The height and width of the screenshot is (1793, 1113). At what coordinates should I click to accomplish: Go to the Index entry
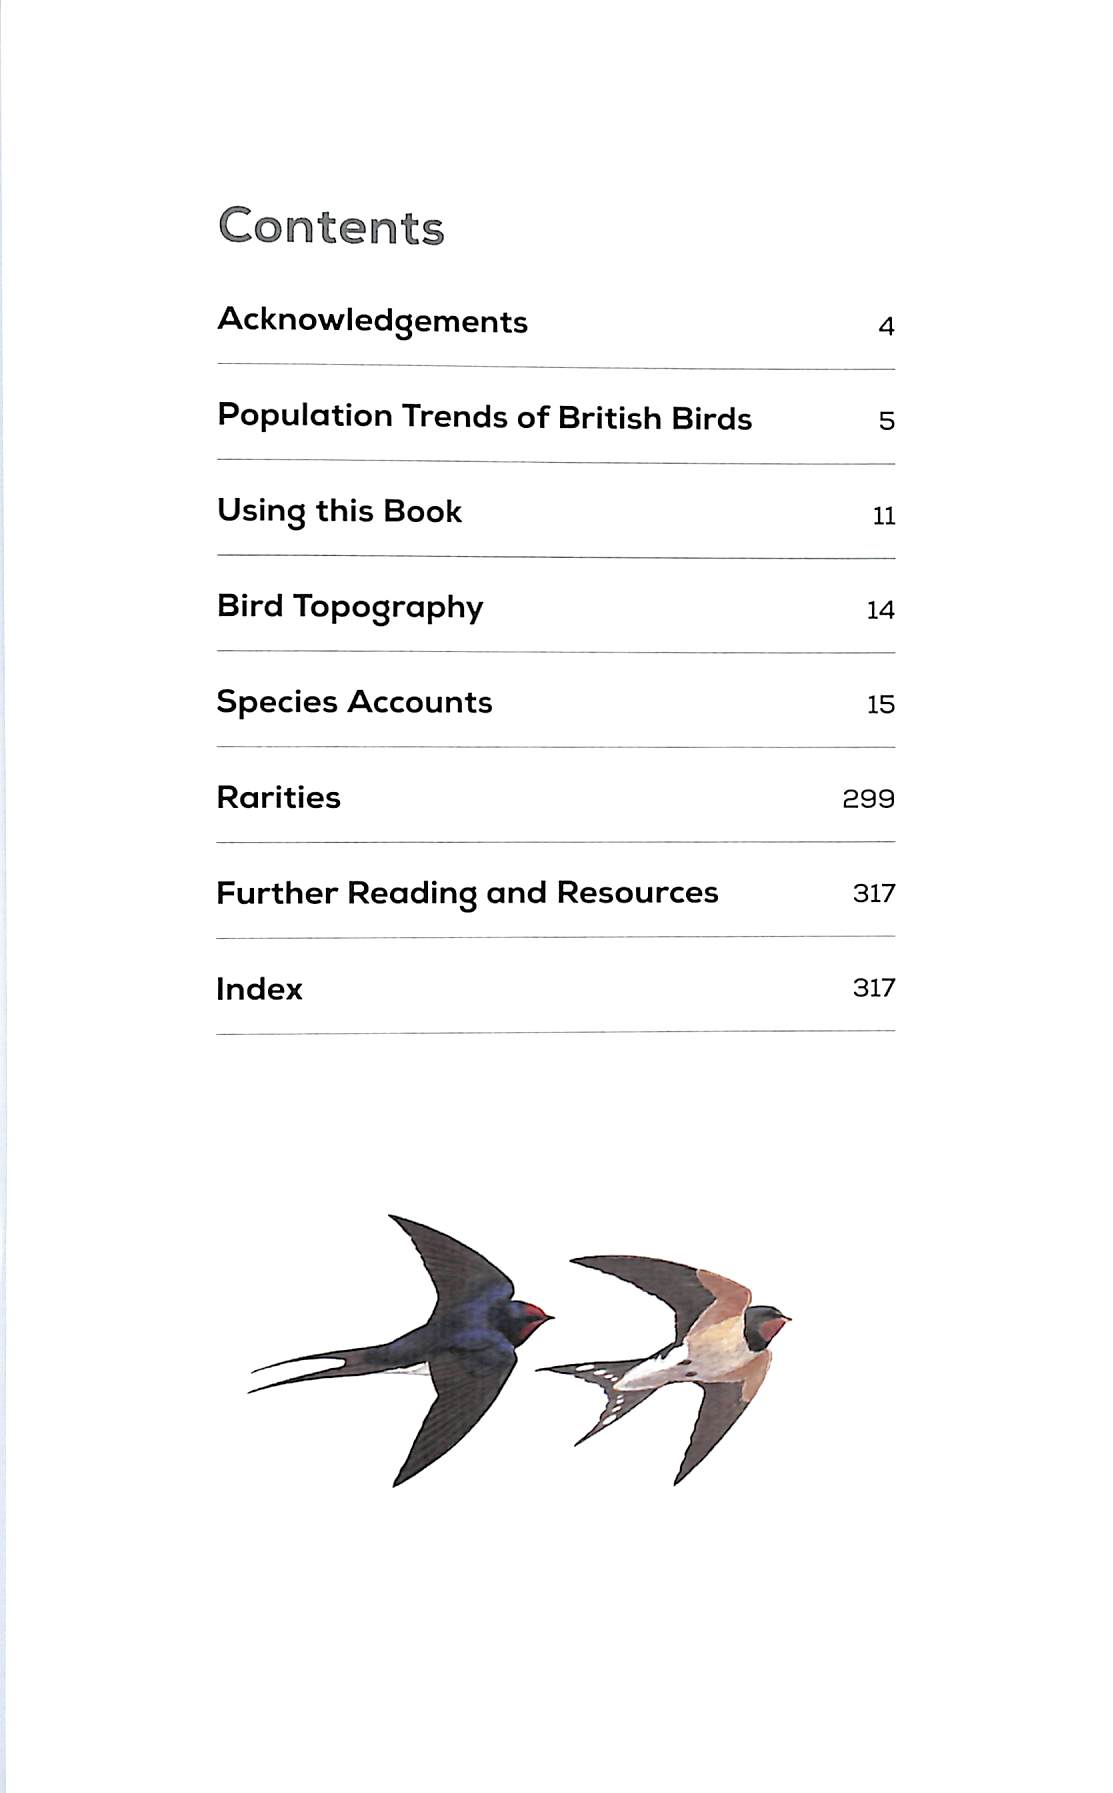coord(259,988)
